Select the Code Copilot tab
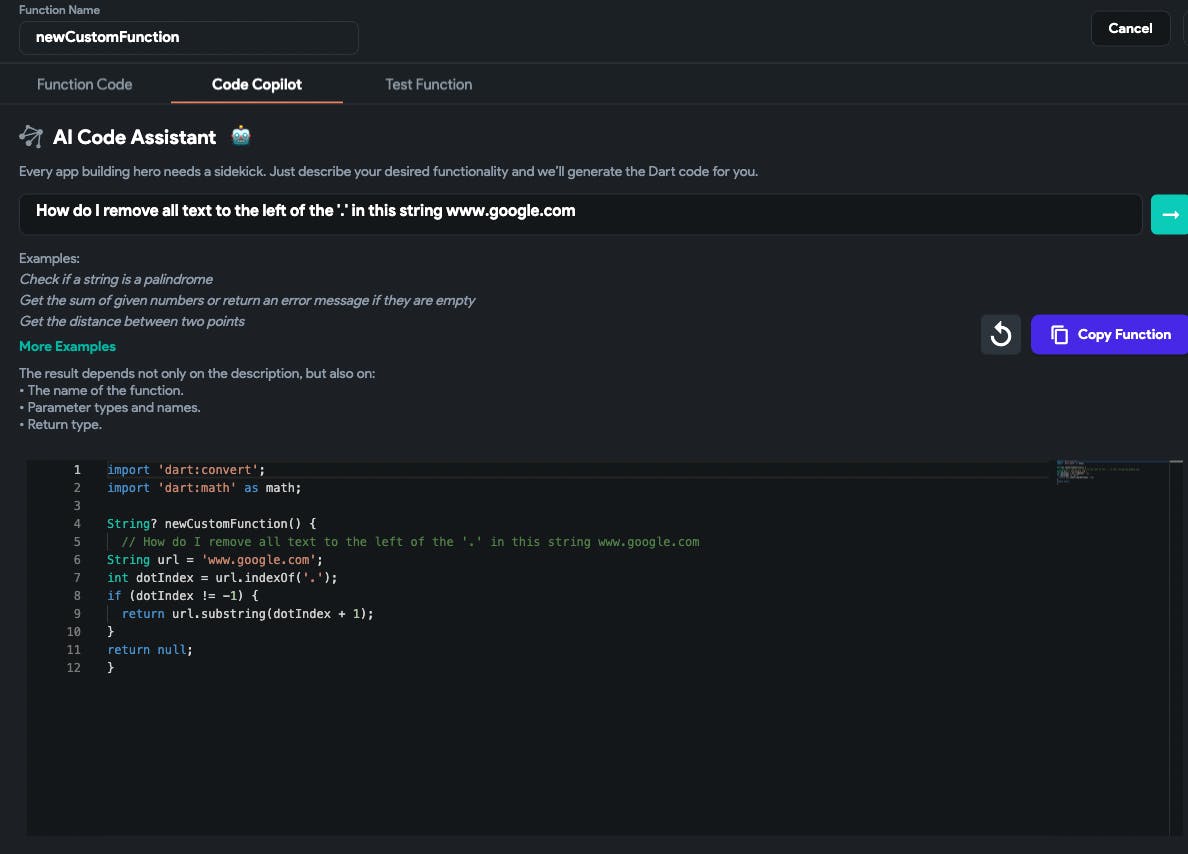 (x=257, y=84)
